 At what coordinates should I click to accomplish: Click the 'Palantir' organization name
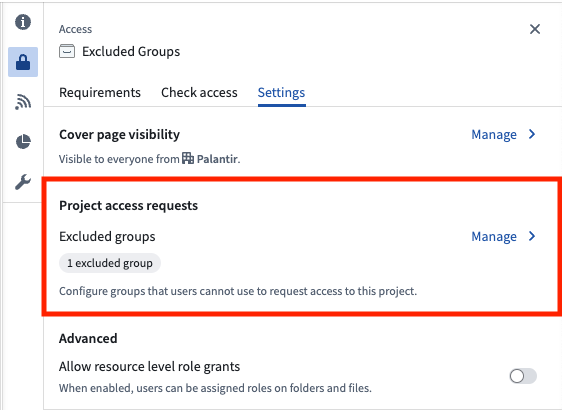tap(218, 159)
